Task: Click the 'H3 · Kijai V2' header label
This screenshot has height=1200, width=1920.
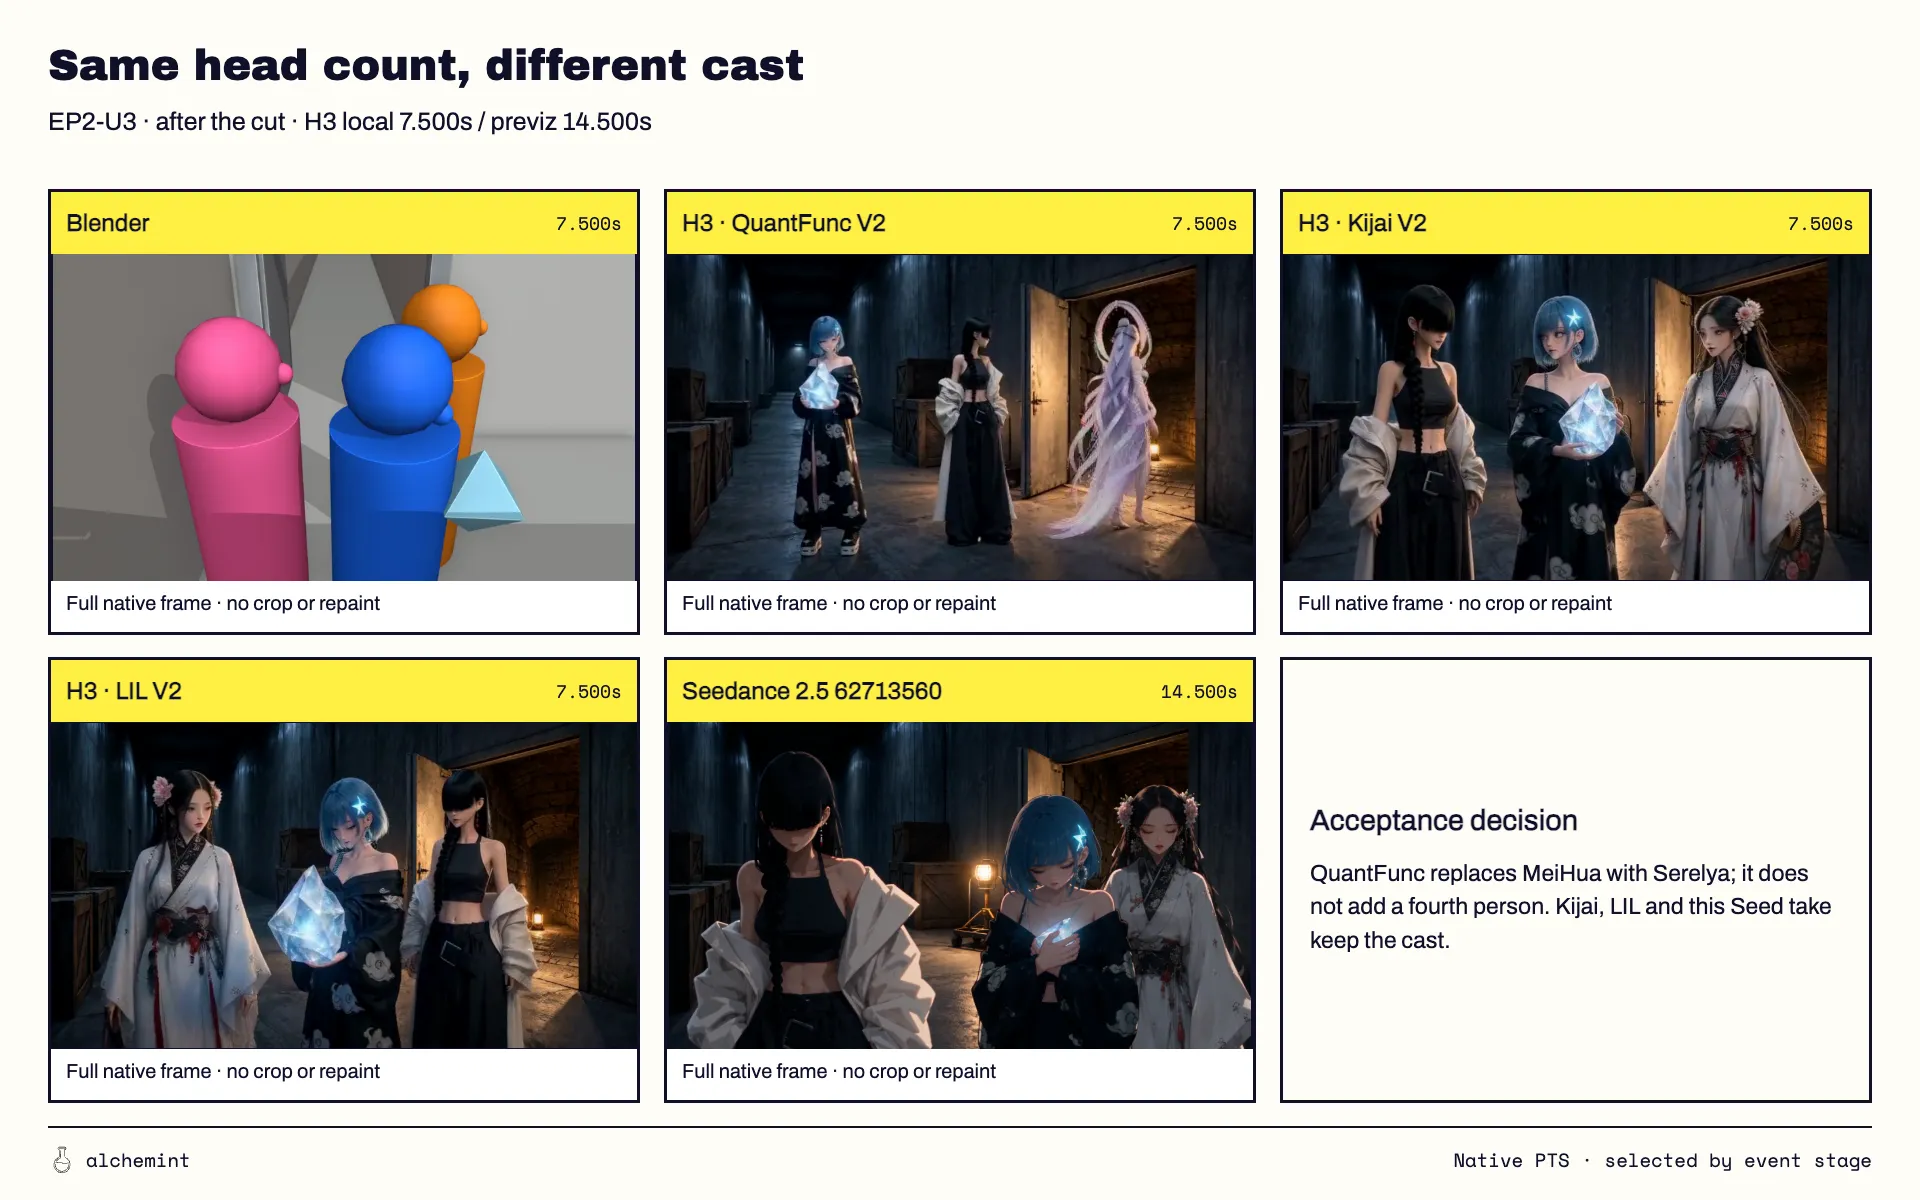Action: coord(1362,223)
